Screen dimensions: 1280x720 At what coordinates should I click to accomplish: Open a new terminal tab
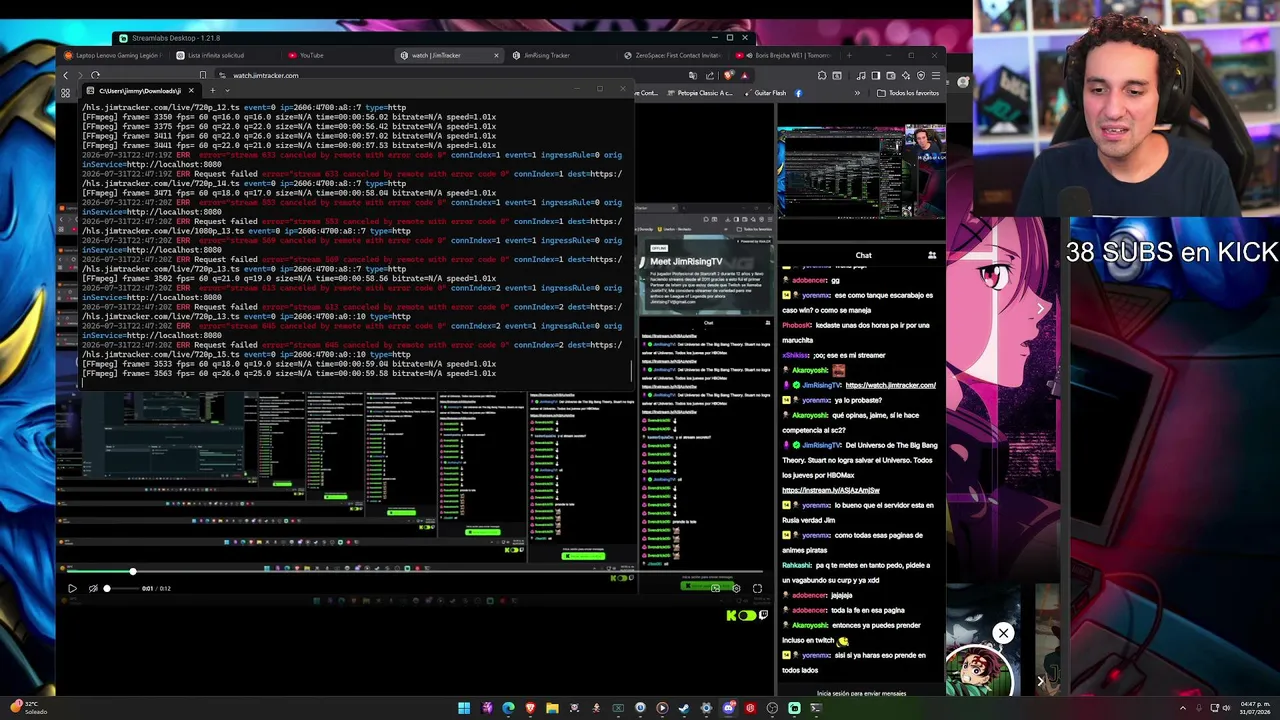[x=212, y=91]
